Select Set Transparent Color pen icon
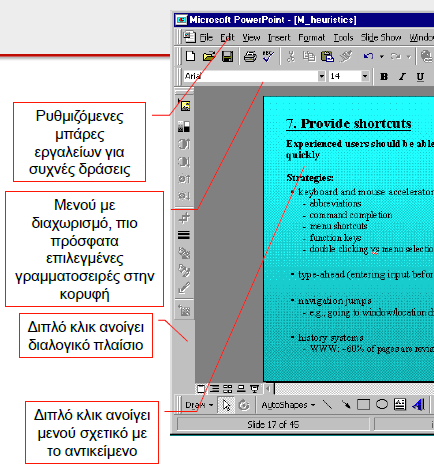 184,288
